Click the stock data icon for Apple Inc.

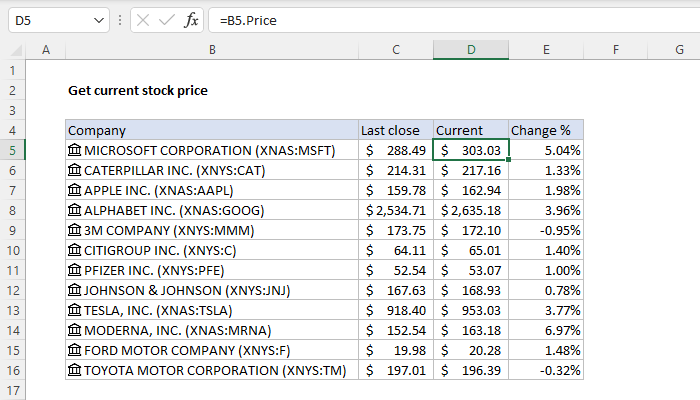pyautogui.click(x=74, y=190)
